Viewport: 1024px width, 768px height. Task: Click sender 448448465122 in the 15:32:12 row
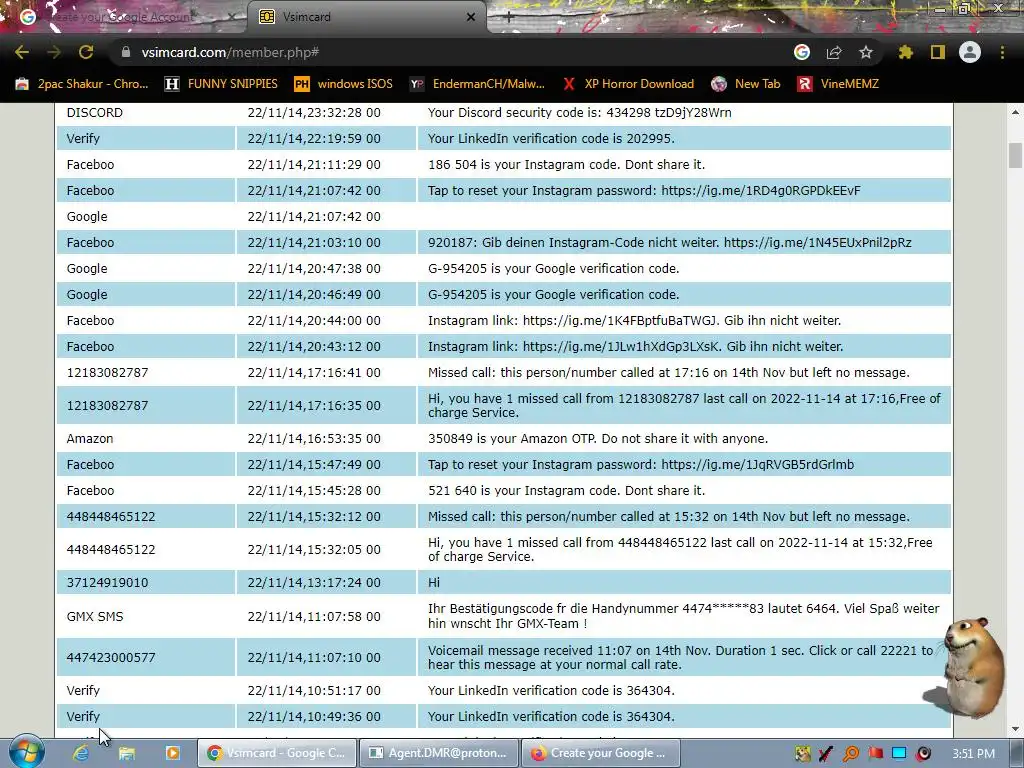[x=111, y=517]
